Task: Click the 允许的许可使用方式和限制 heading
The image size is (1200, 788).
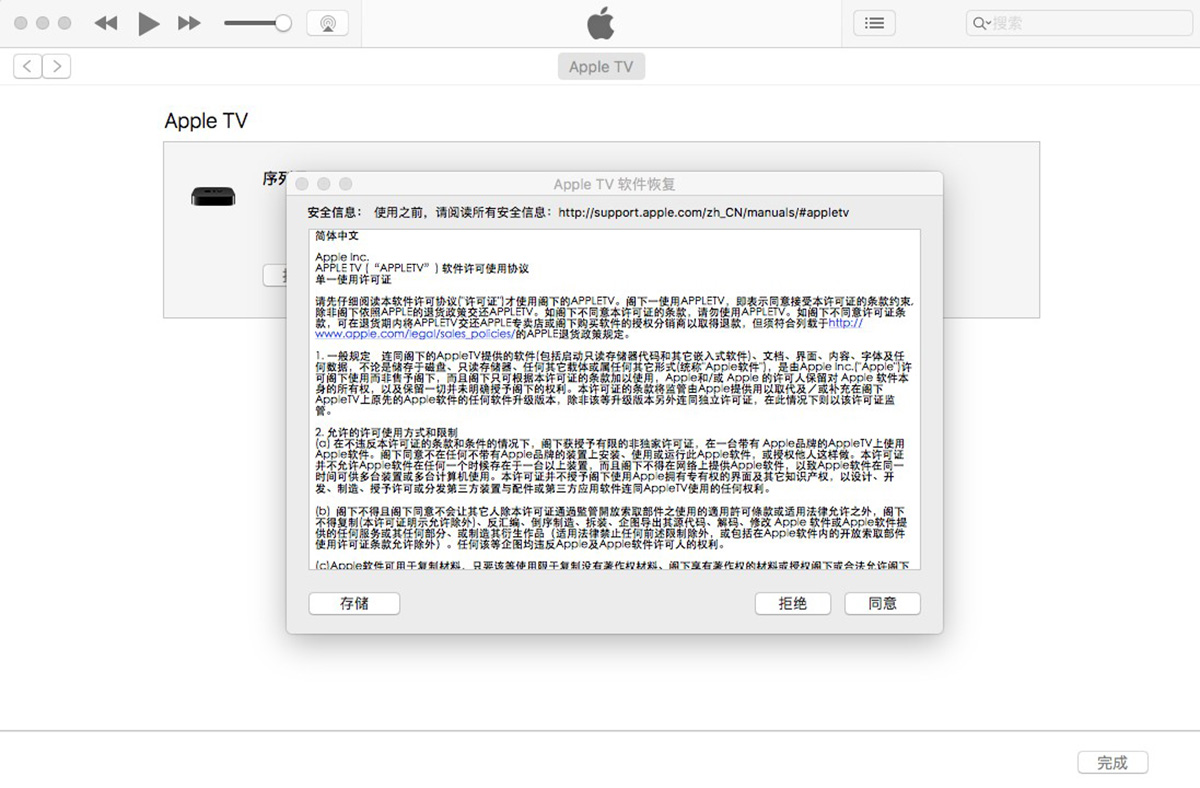Action: click(x=386, y=432)
